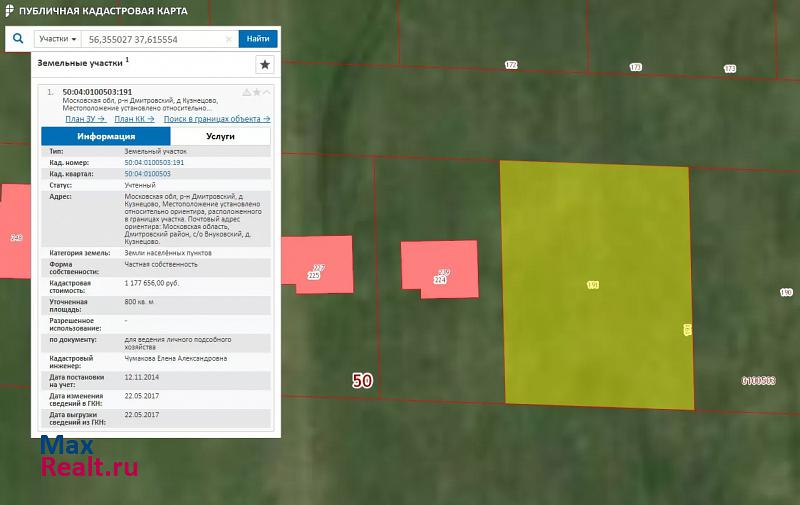The height and width of the screenshot is (505, 800).
Task: Open the План КК link
Action: pyautogui.click(x=134, y=119)
